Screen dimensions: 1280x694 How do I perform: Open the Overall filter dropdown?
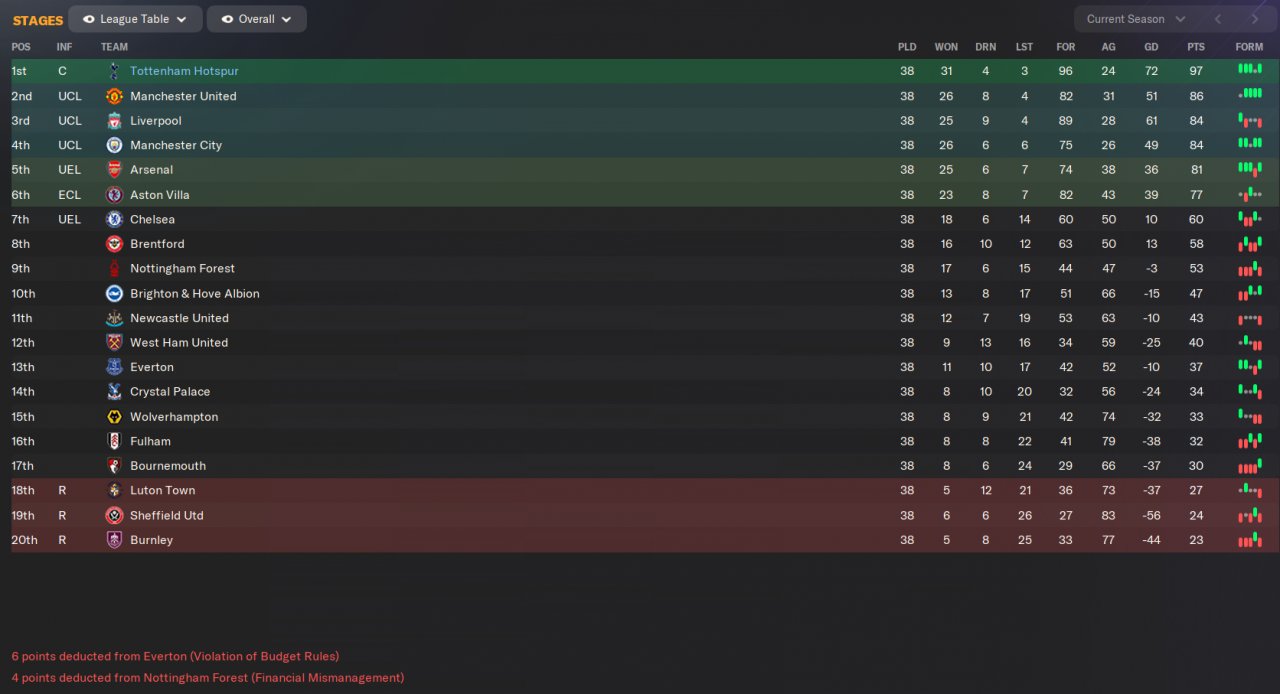pyautogui.click(x=257, y=19)
